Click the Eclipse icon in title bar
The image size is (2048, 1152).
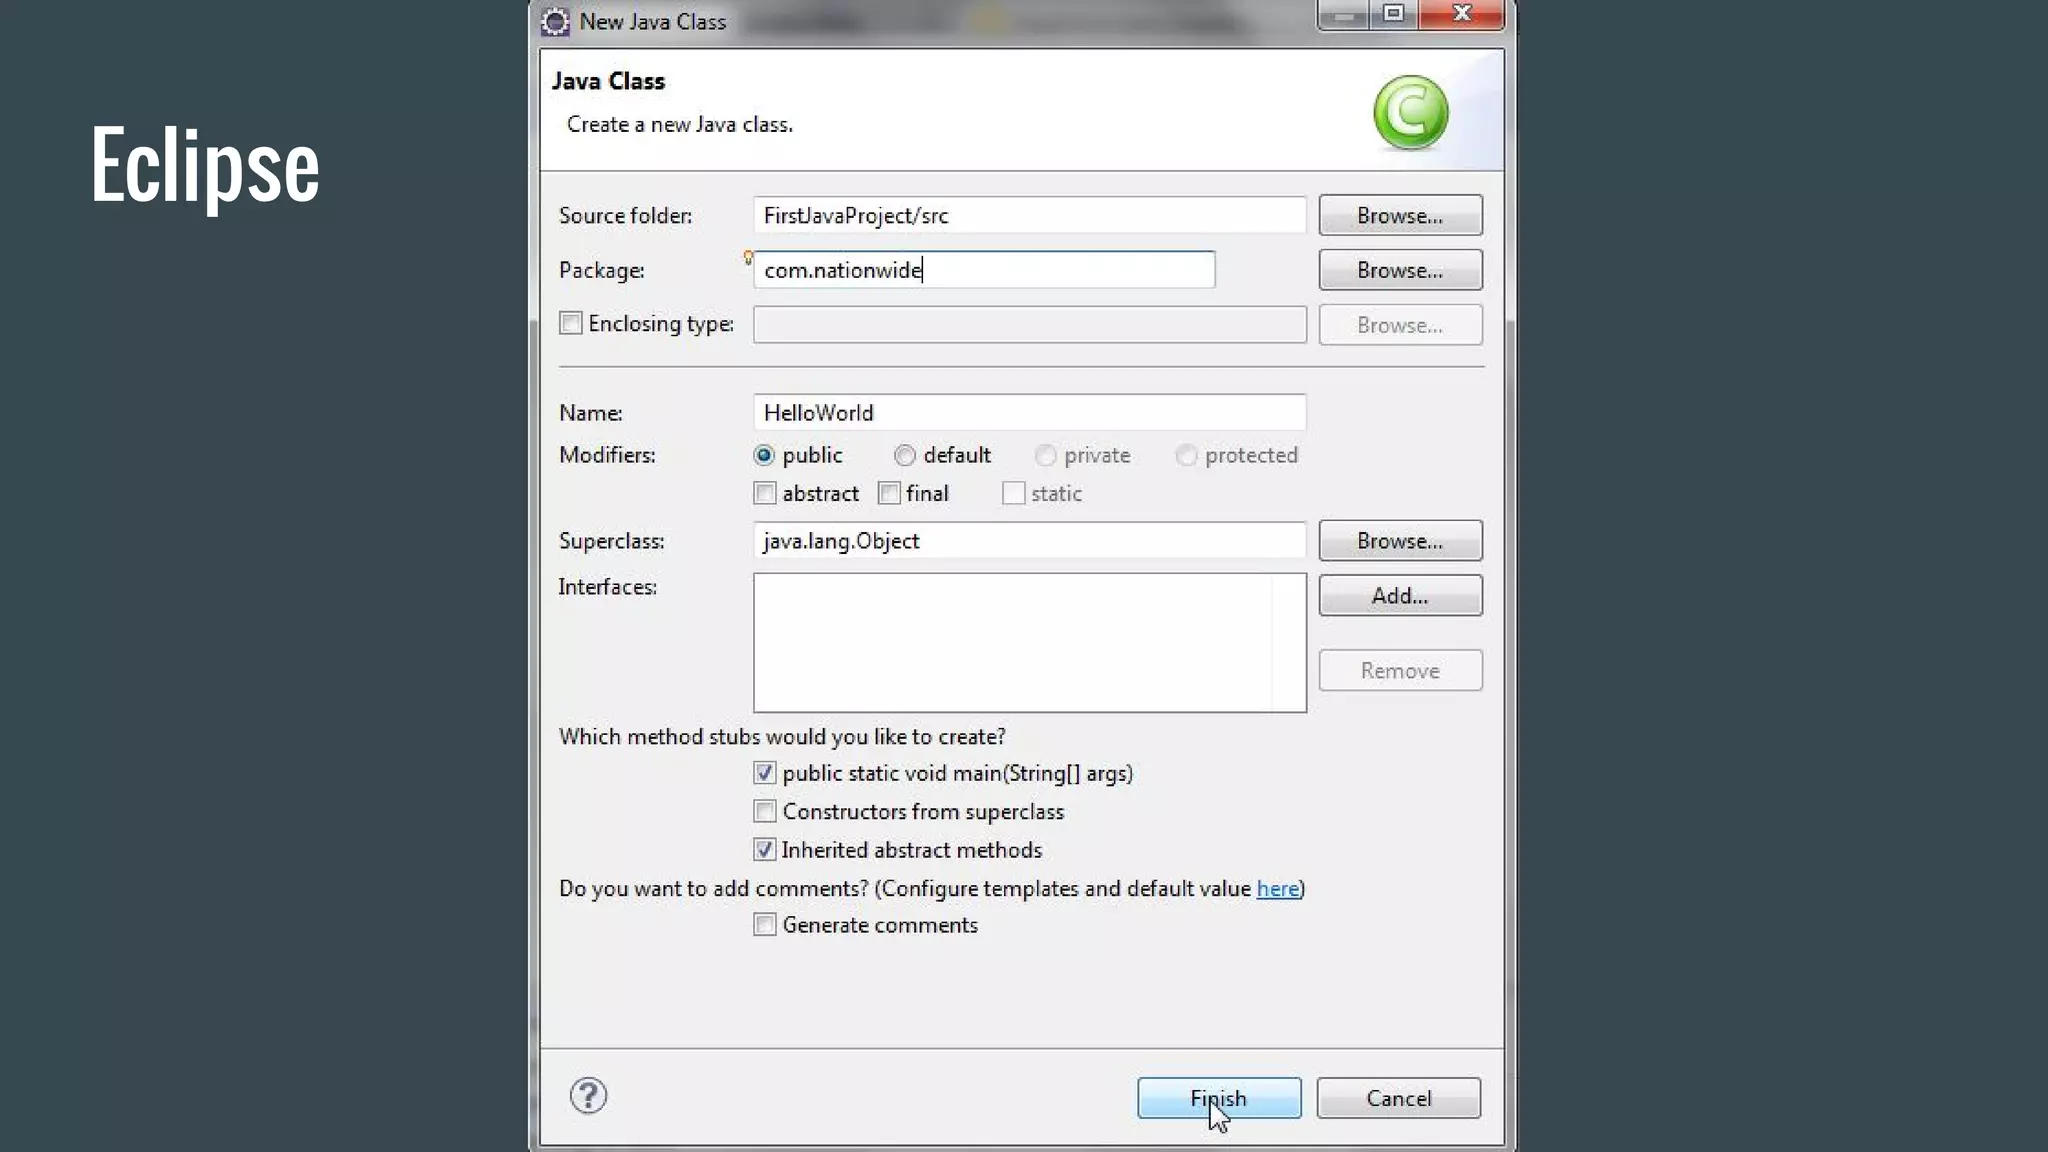tap(555, 21)
